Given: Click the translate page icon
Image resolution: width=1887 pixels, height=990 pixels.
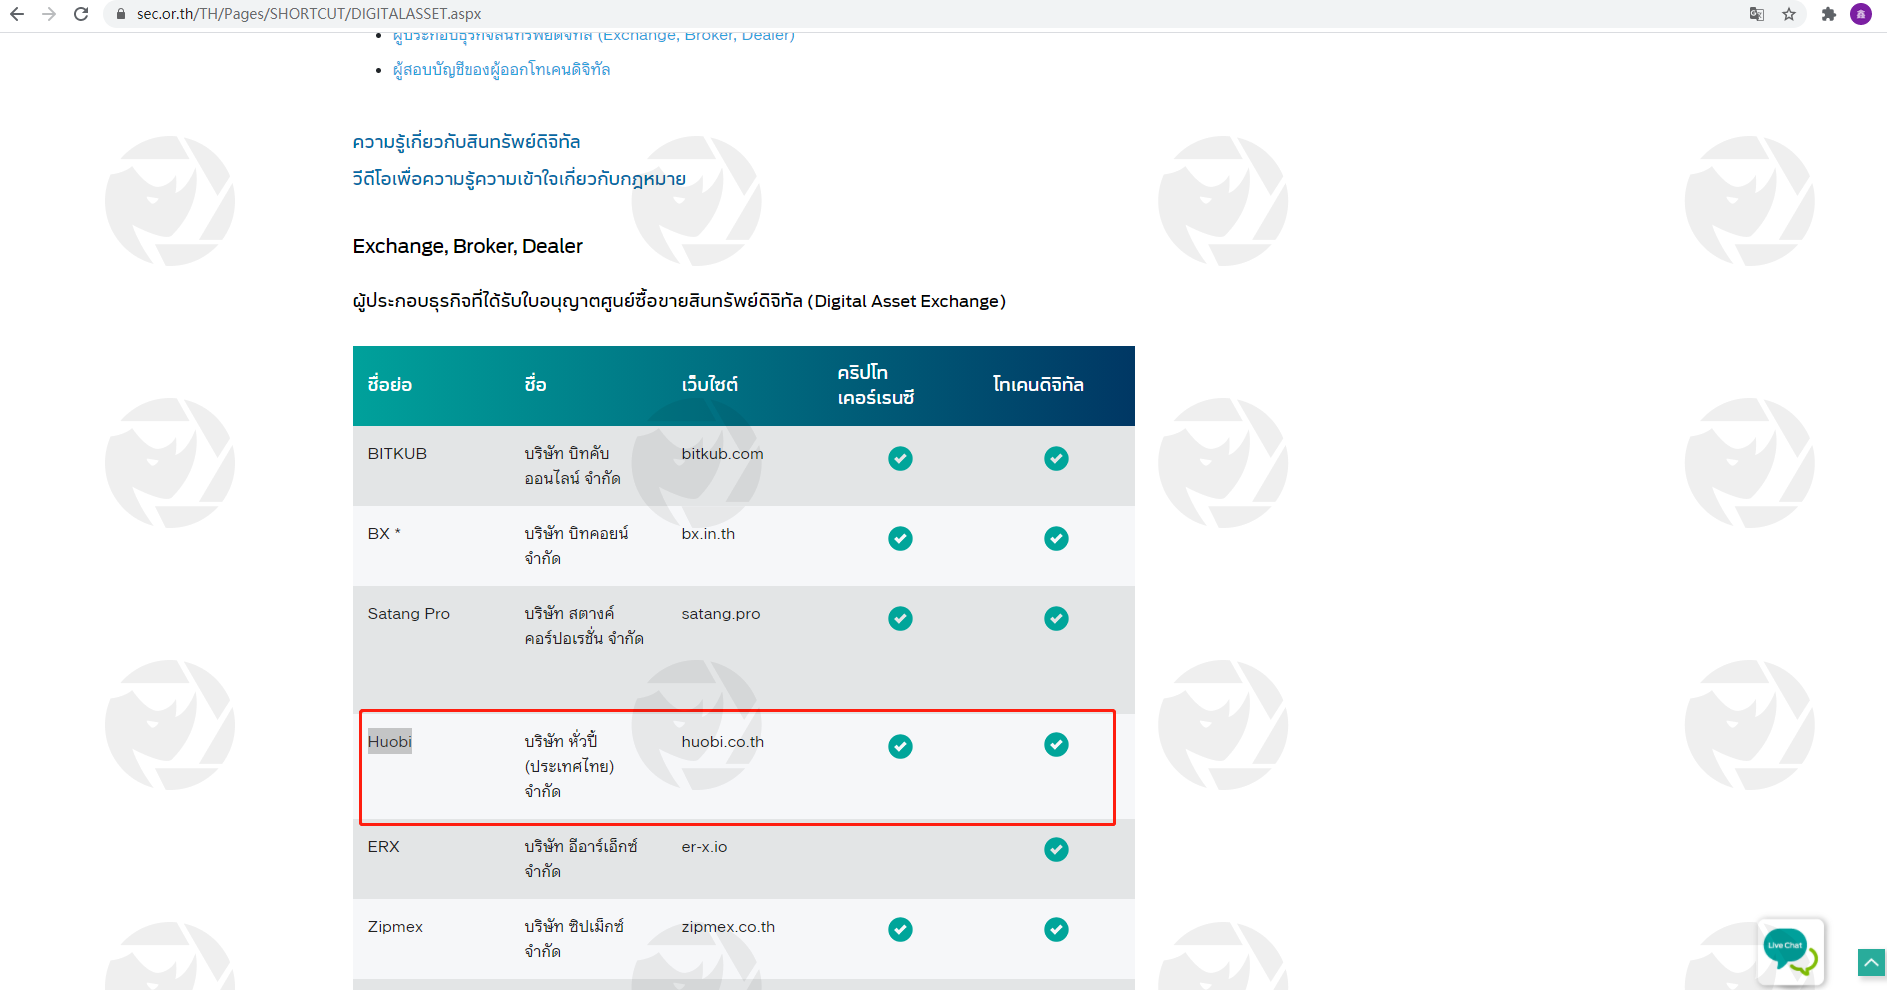Looking at the screenshot, I should click(1757, 14).
